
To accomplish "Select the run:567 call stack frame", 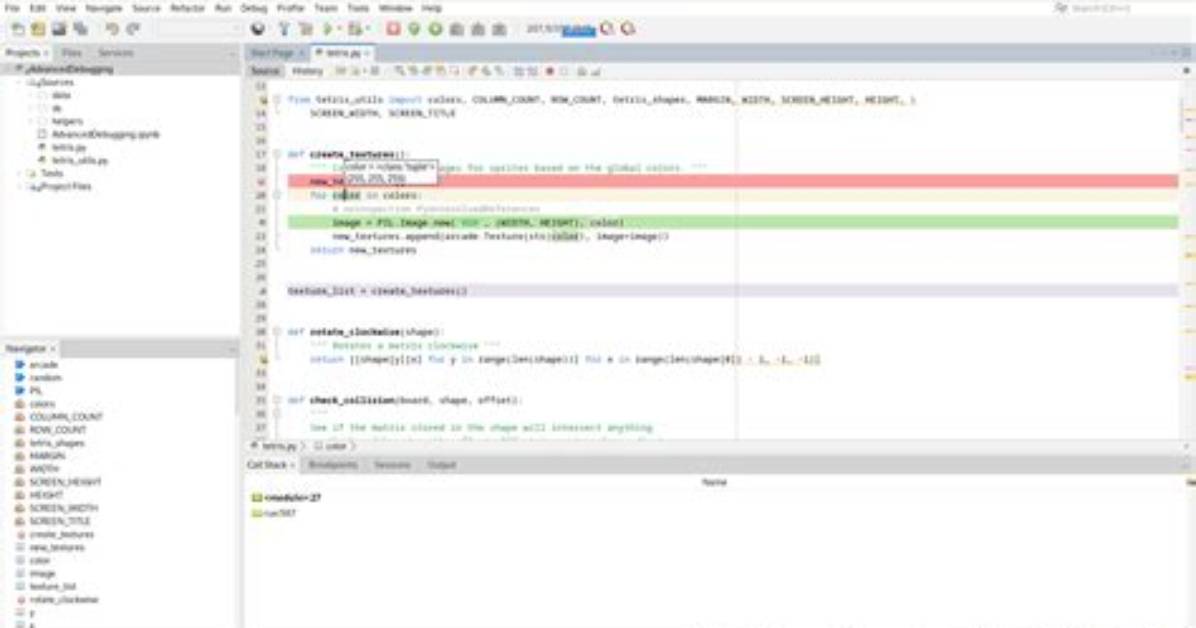I will 279,514.
